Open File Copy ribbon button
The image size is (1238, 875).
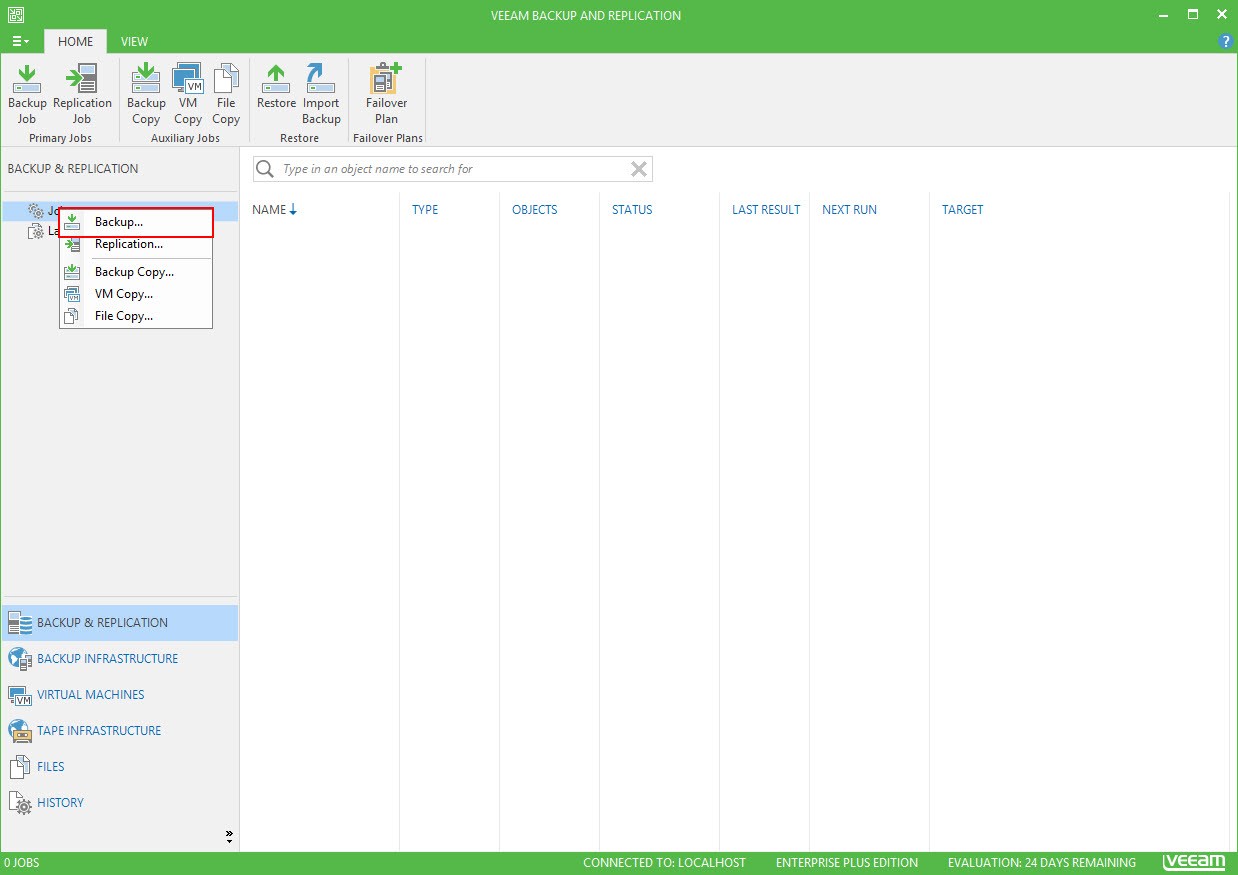coord(226,94)
